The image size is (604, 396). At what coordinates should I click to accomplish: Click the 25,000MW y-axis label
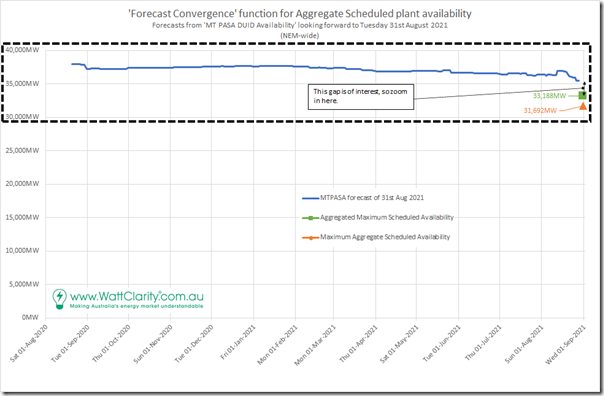[x=22, y=151]
